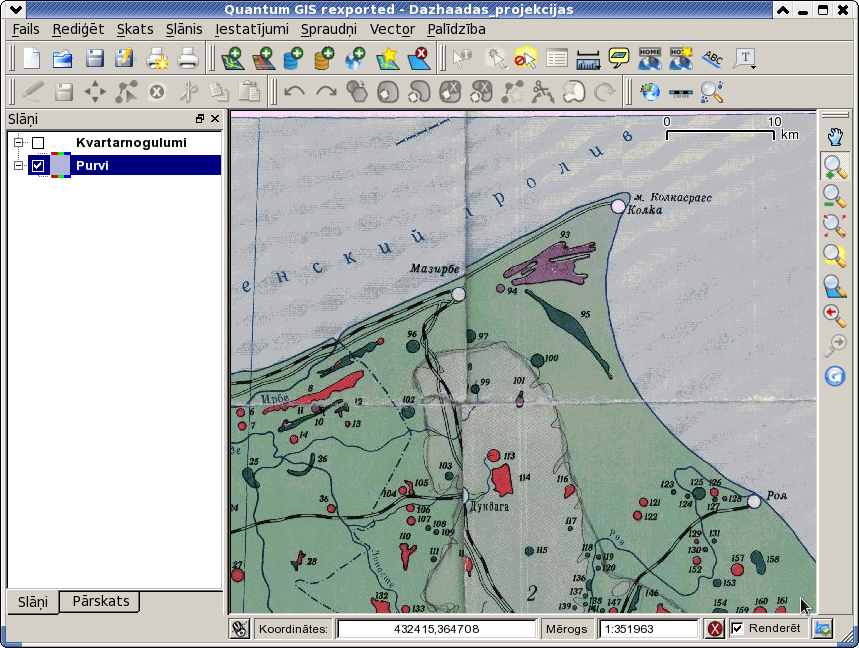Stop map rendering with red X button
Image resolution: width=859 pixels, height=648 pixels.
click(x=714, y=629)
